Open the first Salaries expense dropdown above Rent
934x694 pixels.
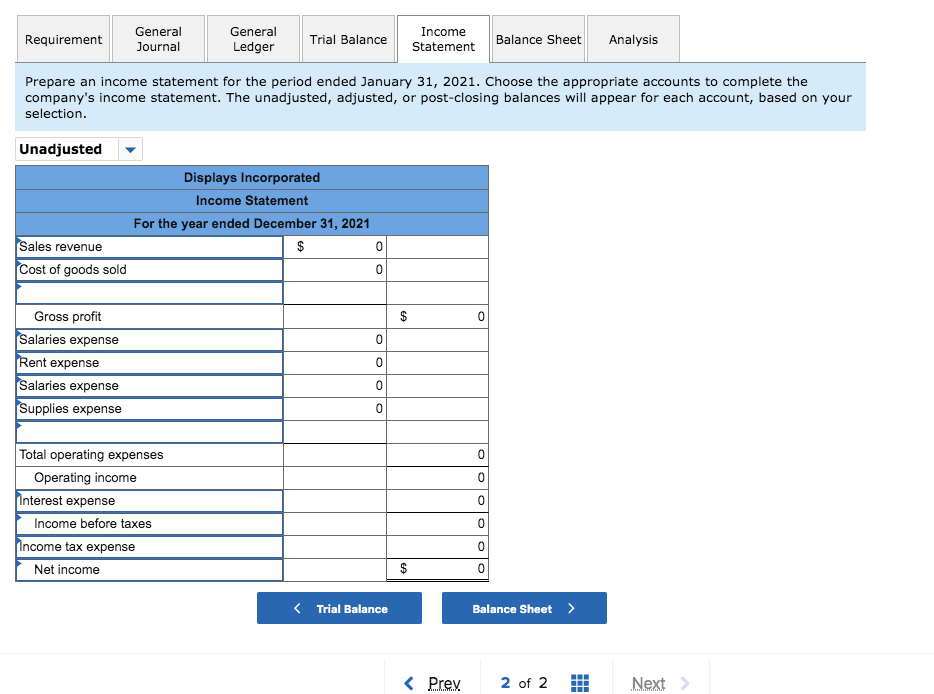click(x=150, y=340)
